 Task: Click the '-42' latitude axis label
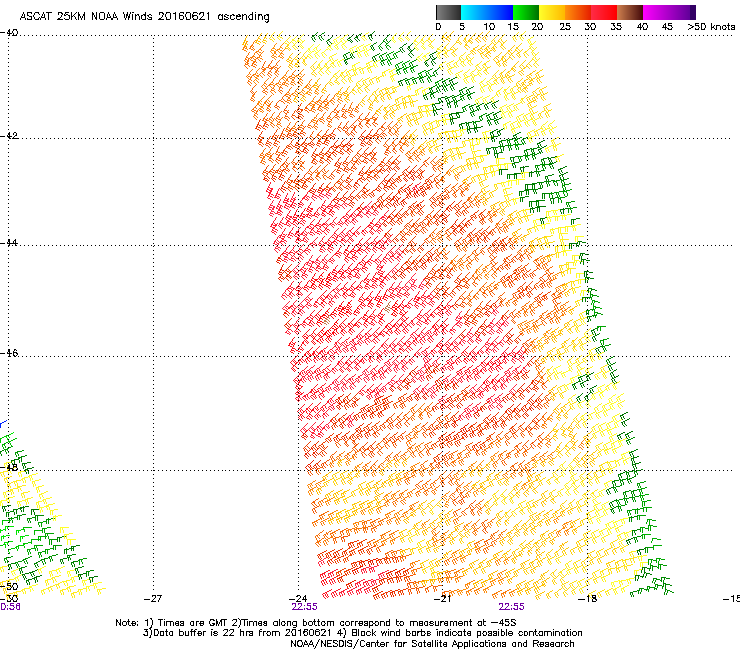pyautogui.click(x=9, y=136)
